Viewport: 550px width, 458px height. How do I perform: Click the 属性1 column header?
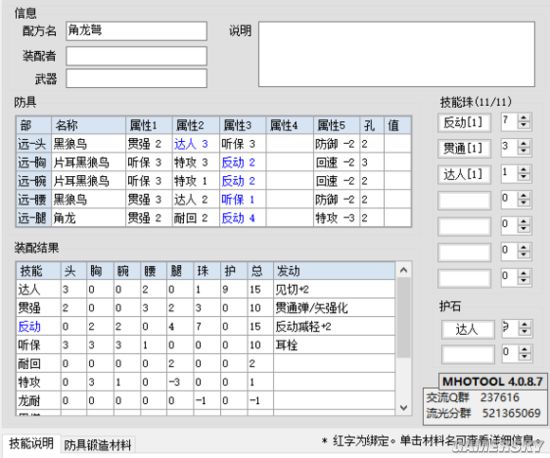click(149, 125)
